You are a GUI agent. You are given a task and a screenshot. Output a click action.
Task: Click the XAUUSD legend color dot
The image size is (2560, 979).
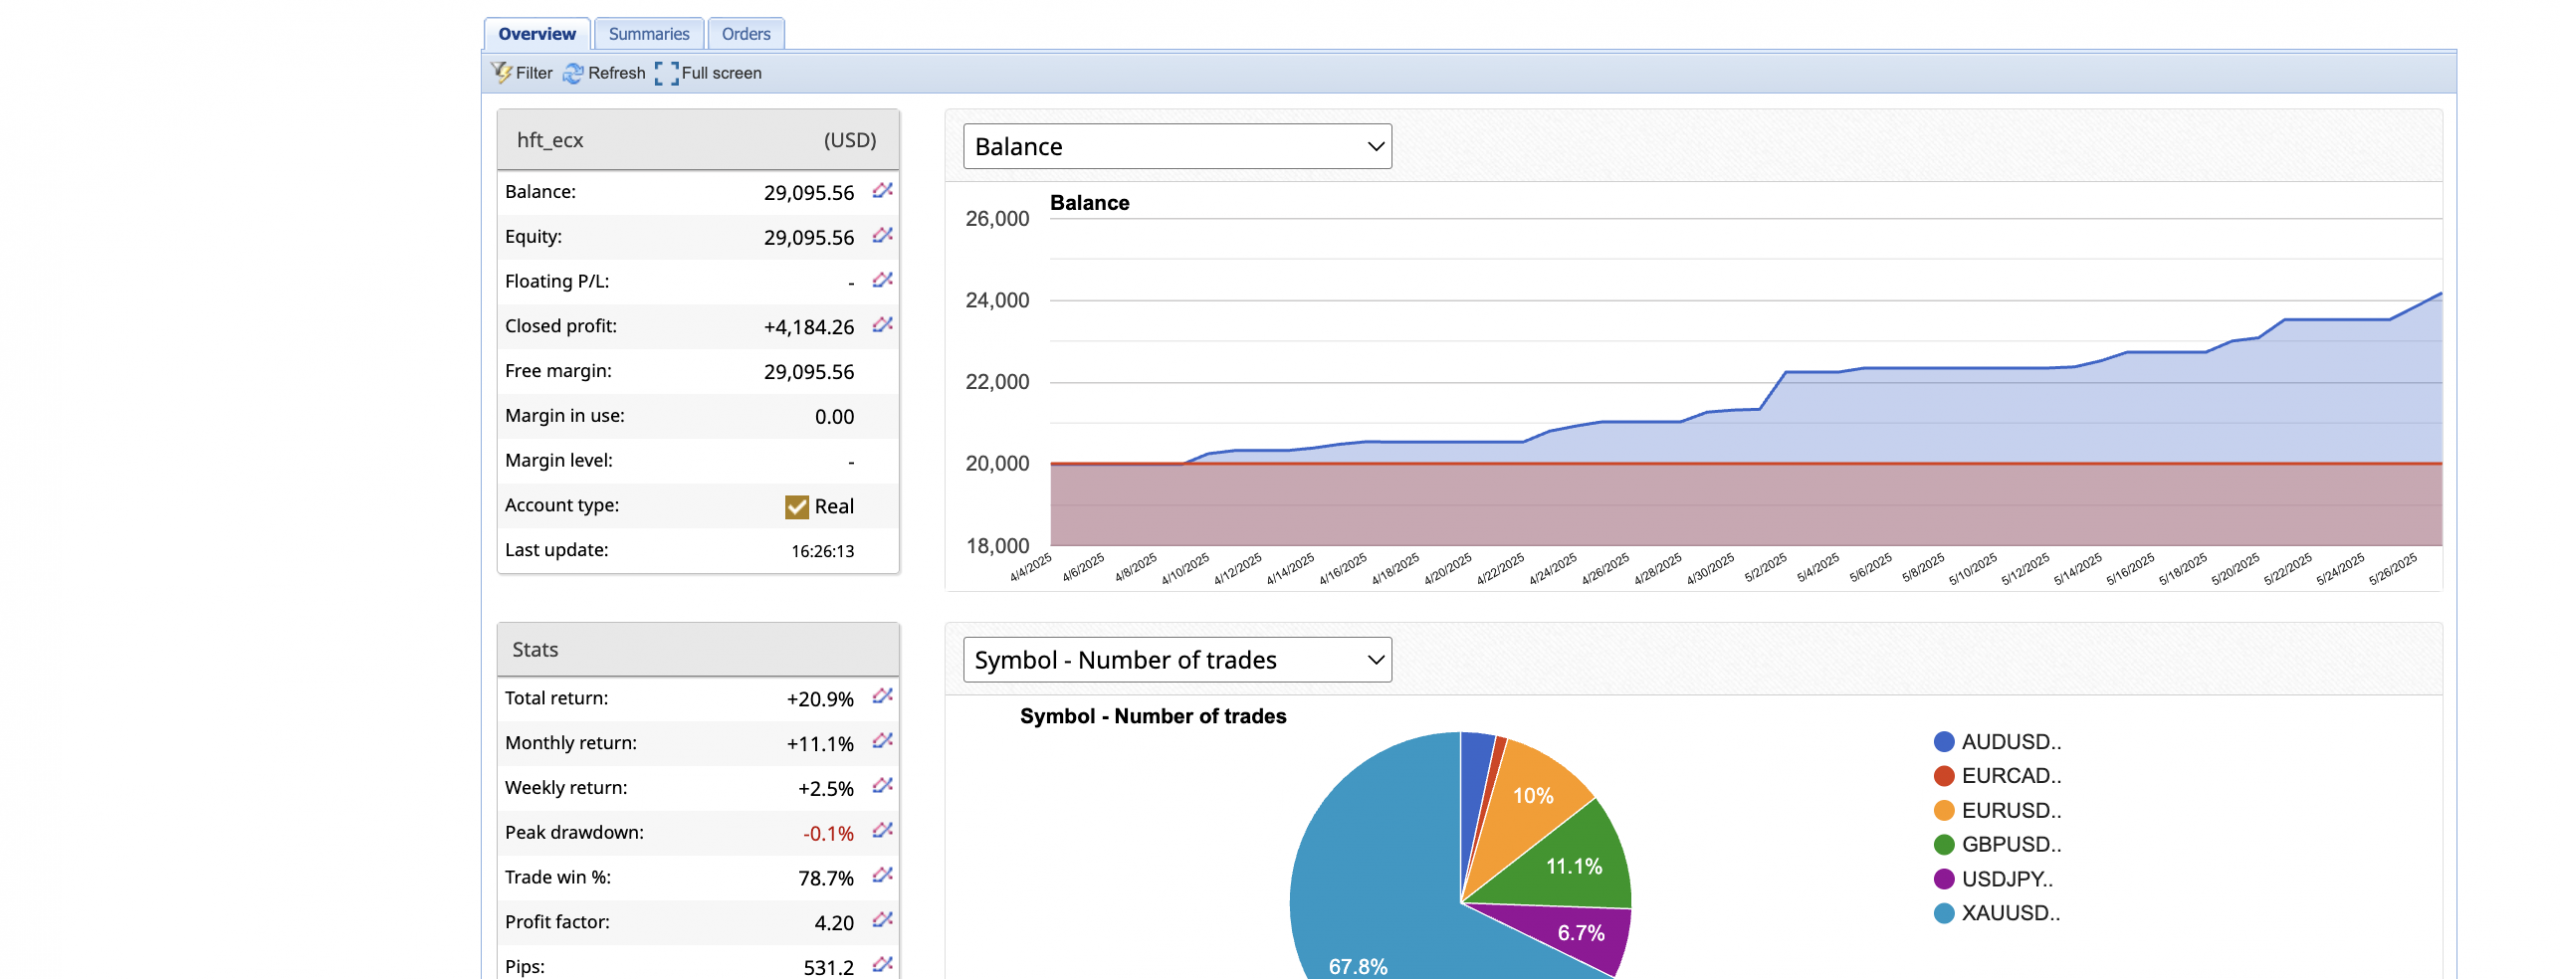click(1943, 914)
